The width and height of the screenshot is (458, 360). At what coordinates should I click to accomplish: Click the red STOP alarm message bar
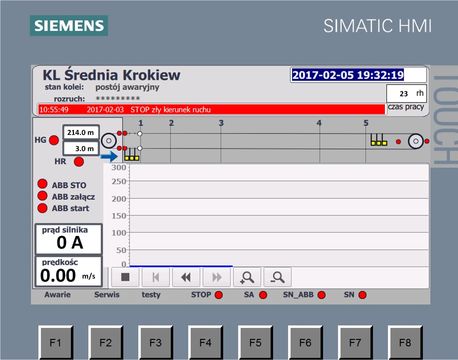[x=211, y=109]
